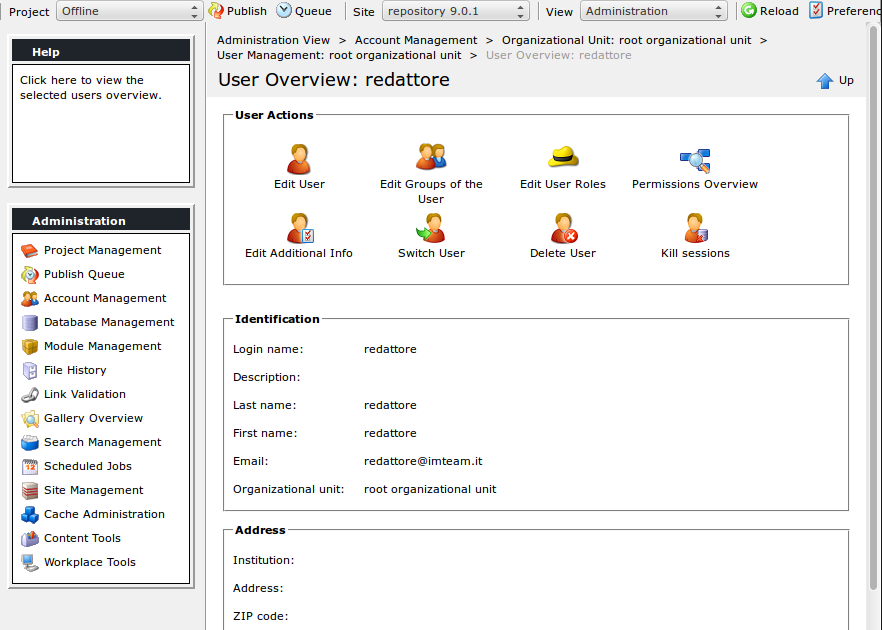Click the Publish Queue sidebar icon
The width and height of the screenshot is (882, 630).
[30, 274]
